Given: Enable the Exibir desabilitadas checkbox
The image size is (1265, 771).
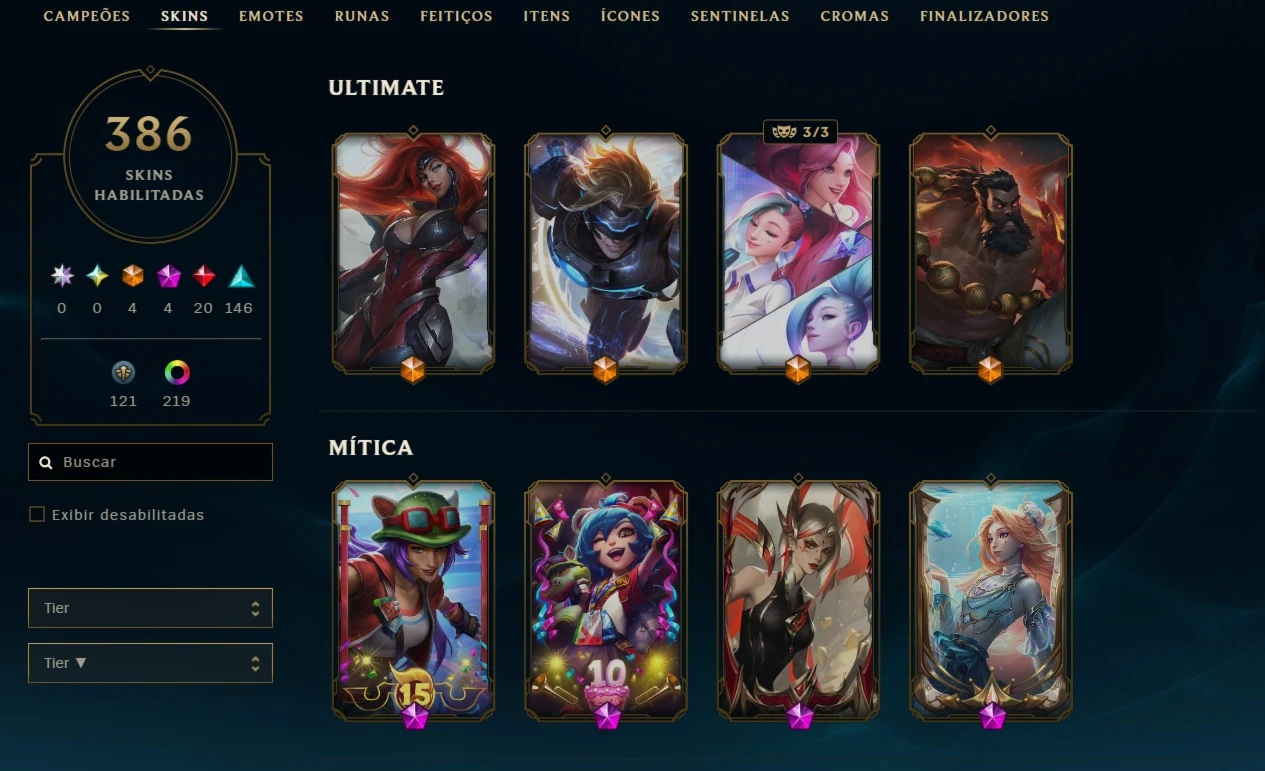Looking at the screenshot, I should 37,514.
